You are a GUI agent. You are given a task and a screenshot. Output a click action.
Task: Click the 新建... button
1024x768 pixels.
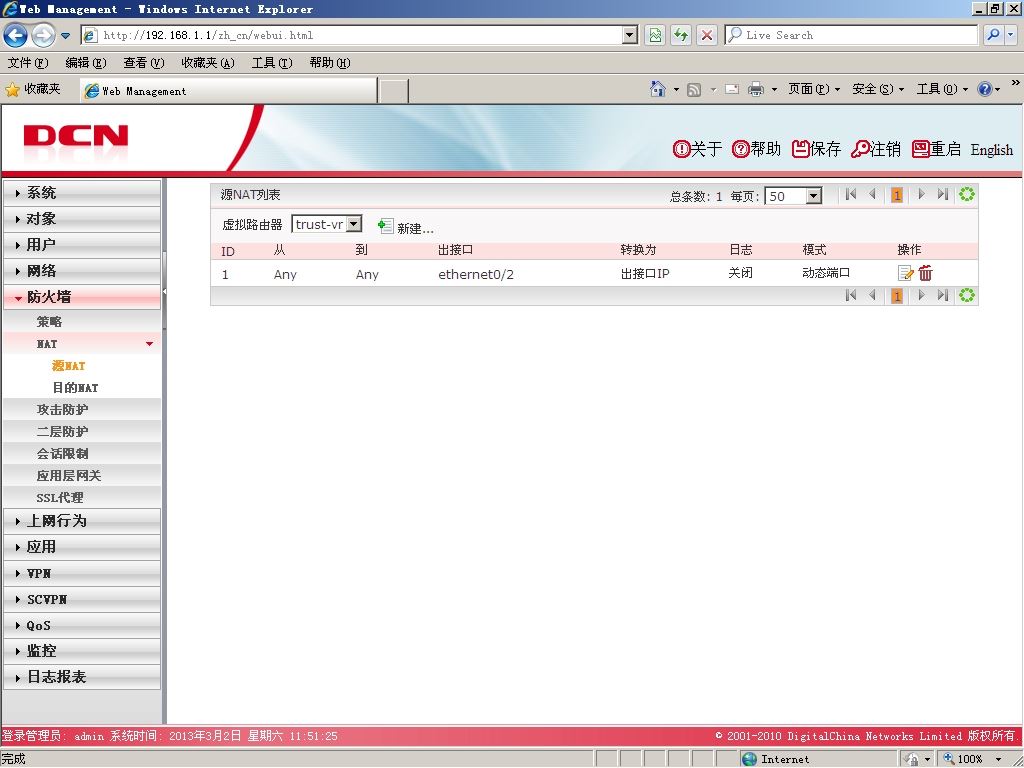pos(406,227)
